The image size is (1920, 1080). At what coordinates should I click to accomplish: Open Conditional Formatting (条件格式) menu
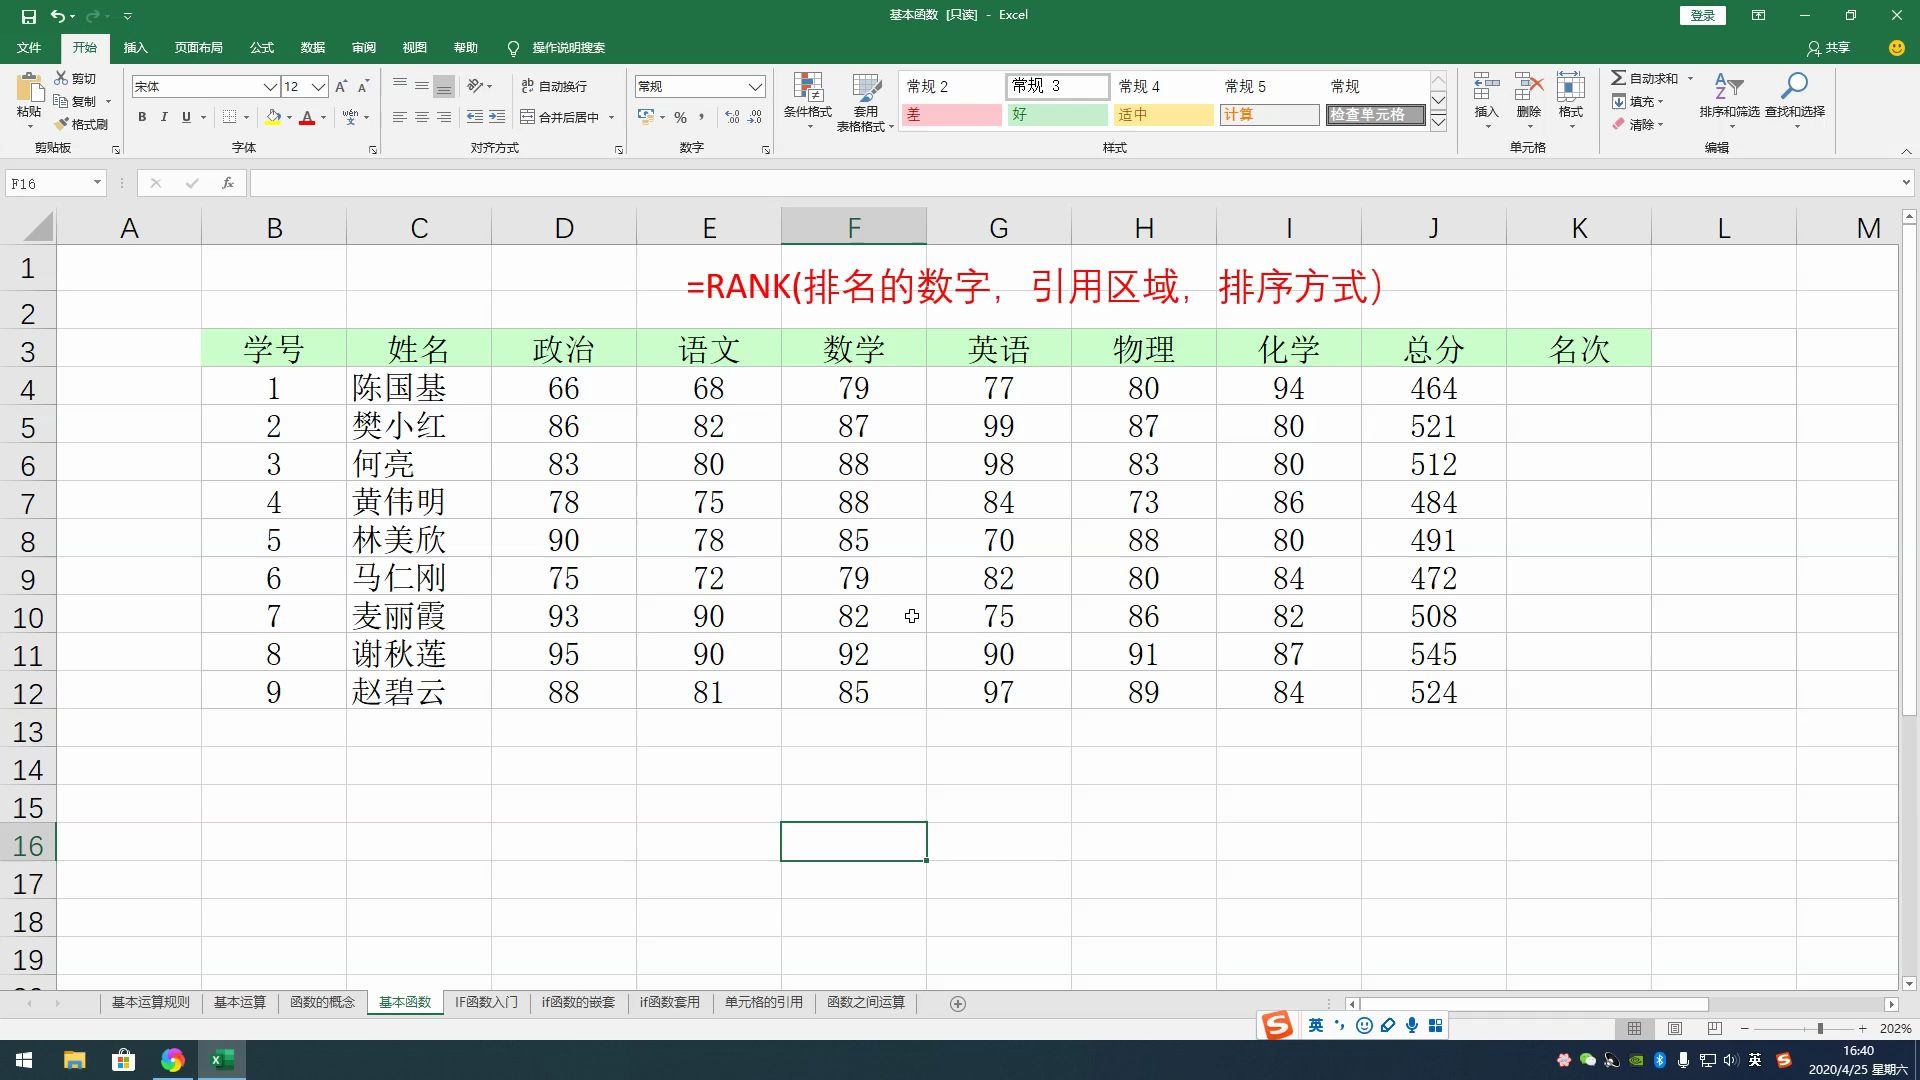pos(808,99)
